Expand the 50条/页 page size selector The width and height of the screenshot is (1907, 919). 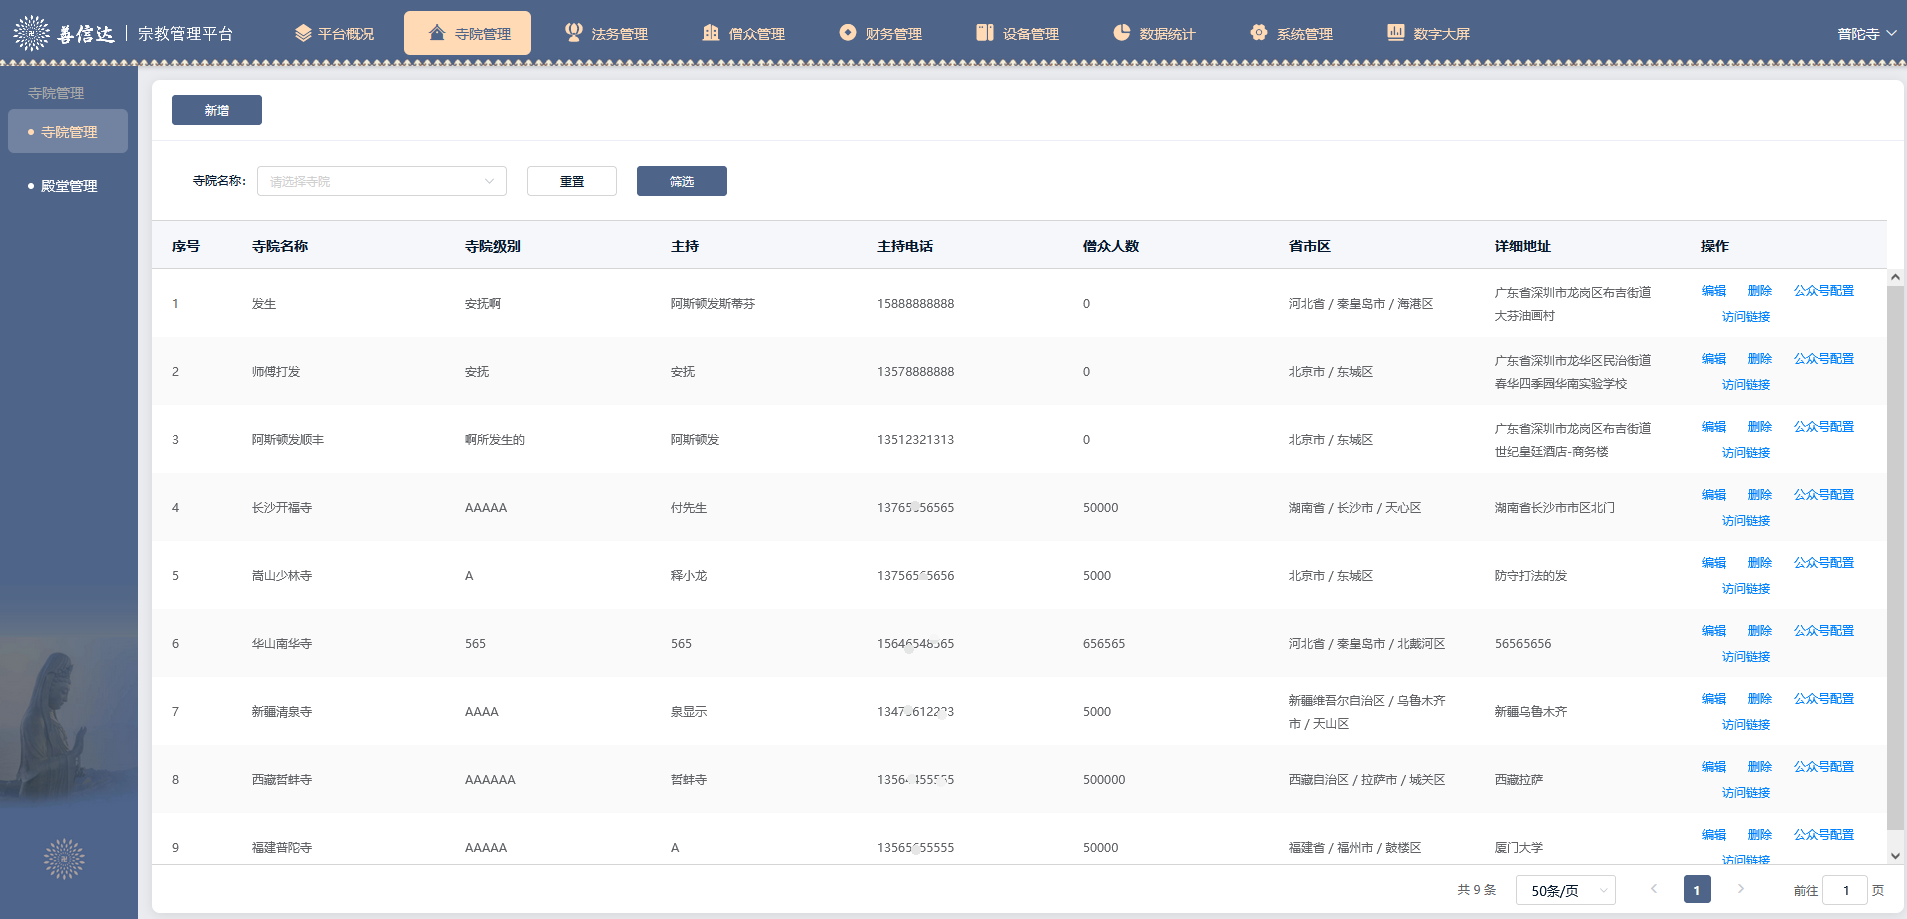(1565, 890)
